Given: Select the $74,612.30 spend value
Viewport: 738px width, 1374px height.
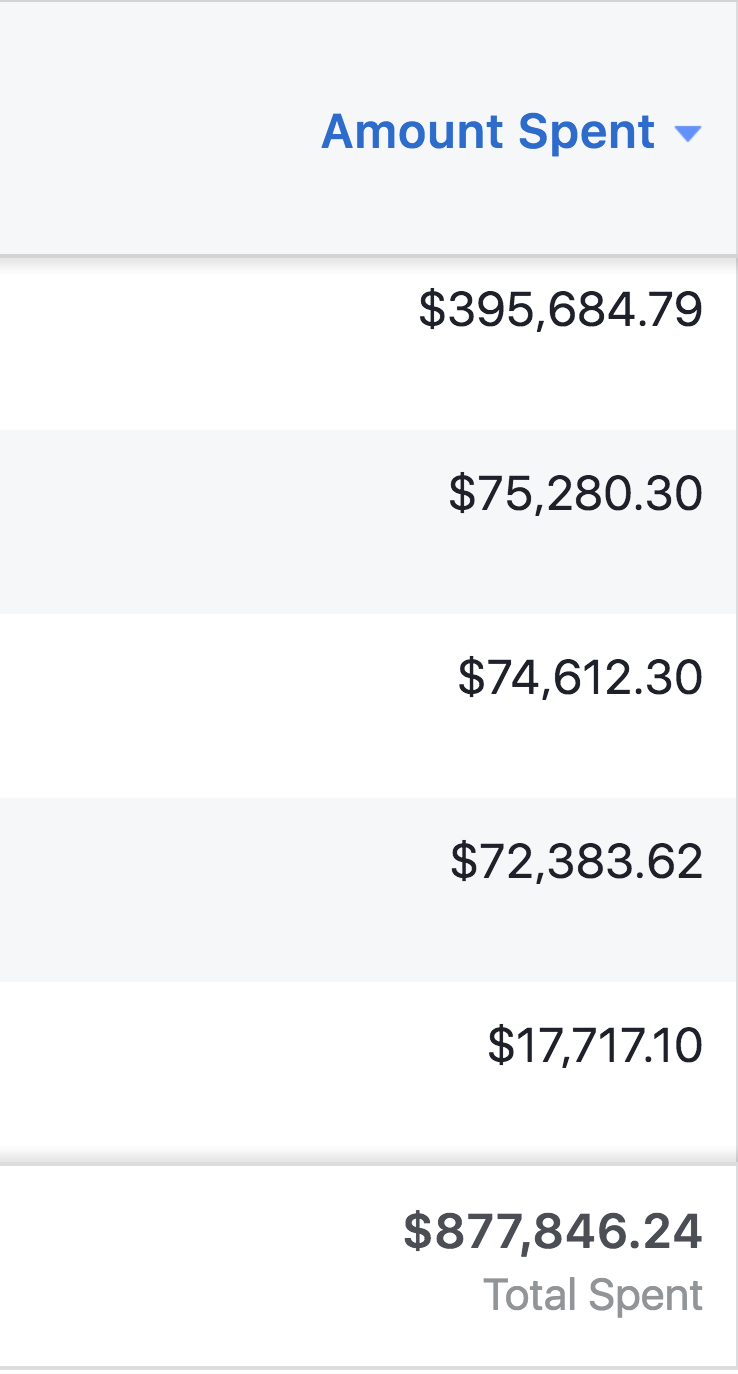Looking at the screenshot, I should pyautogui.click(x=580, y=677).
